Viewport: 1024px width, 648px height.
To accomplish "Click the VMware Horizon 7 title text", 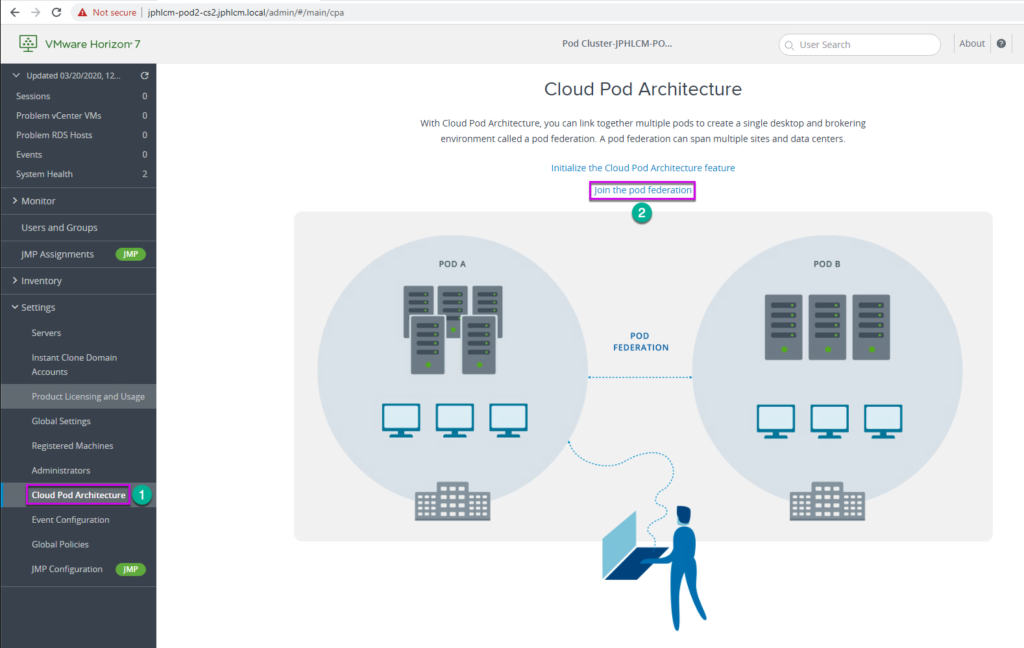I will (93, 44).
